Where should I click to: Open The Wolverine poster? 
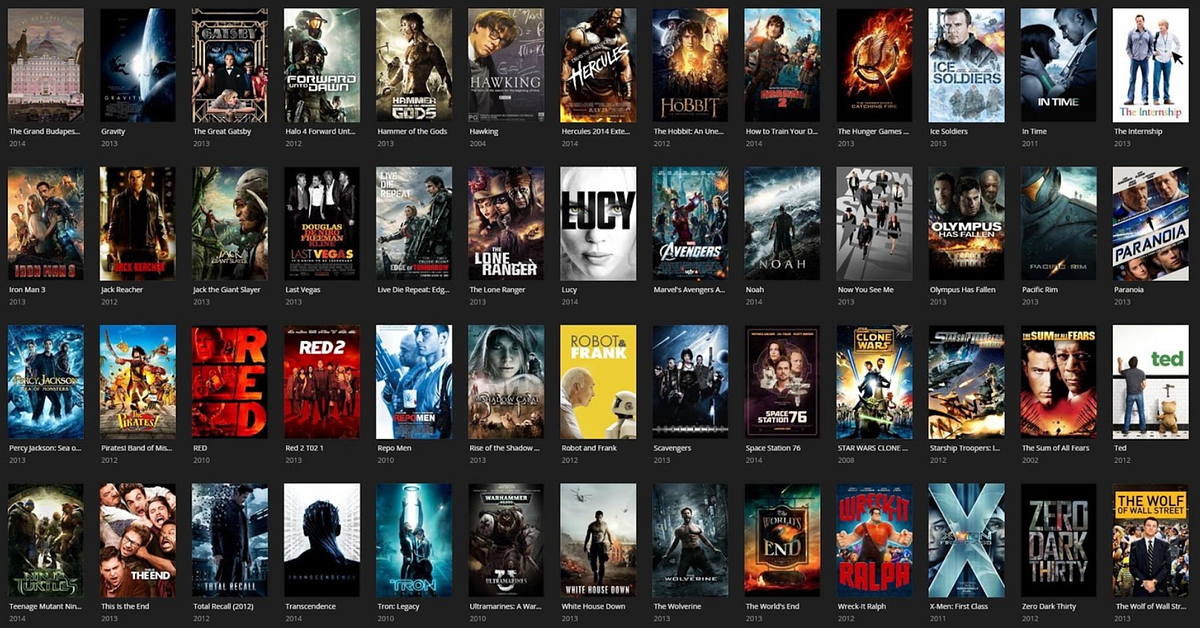690,540
